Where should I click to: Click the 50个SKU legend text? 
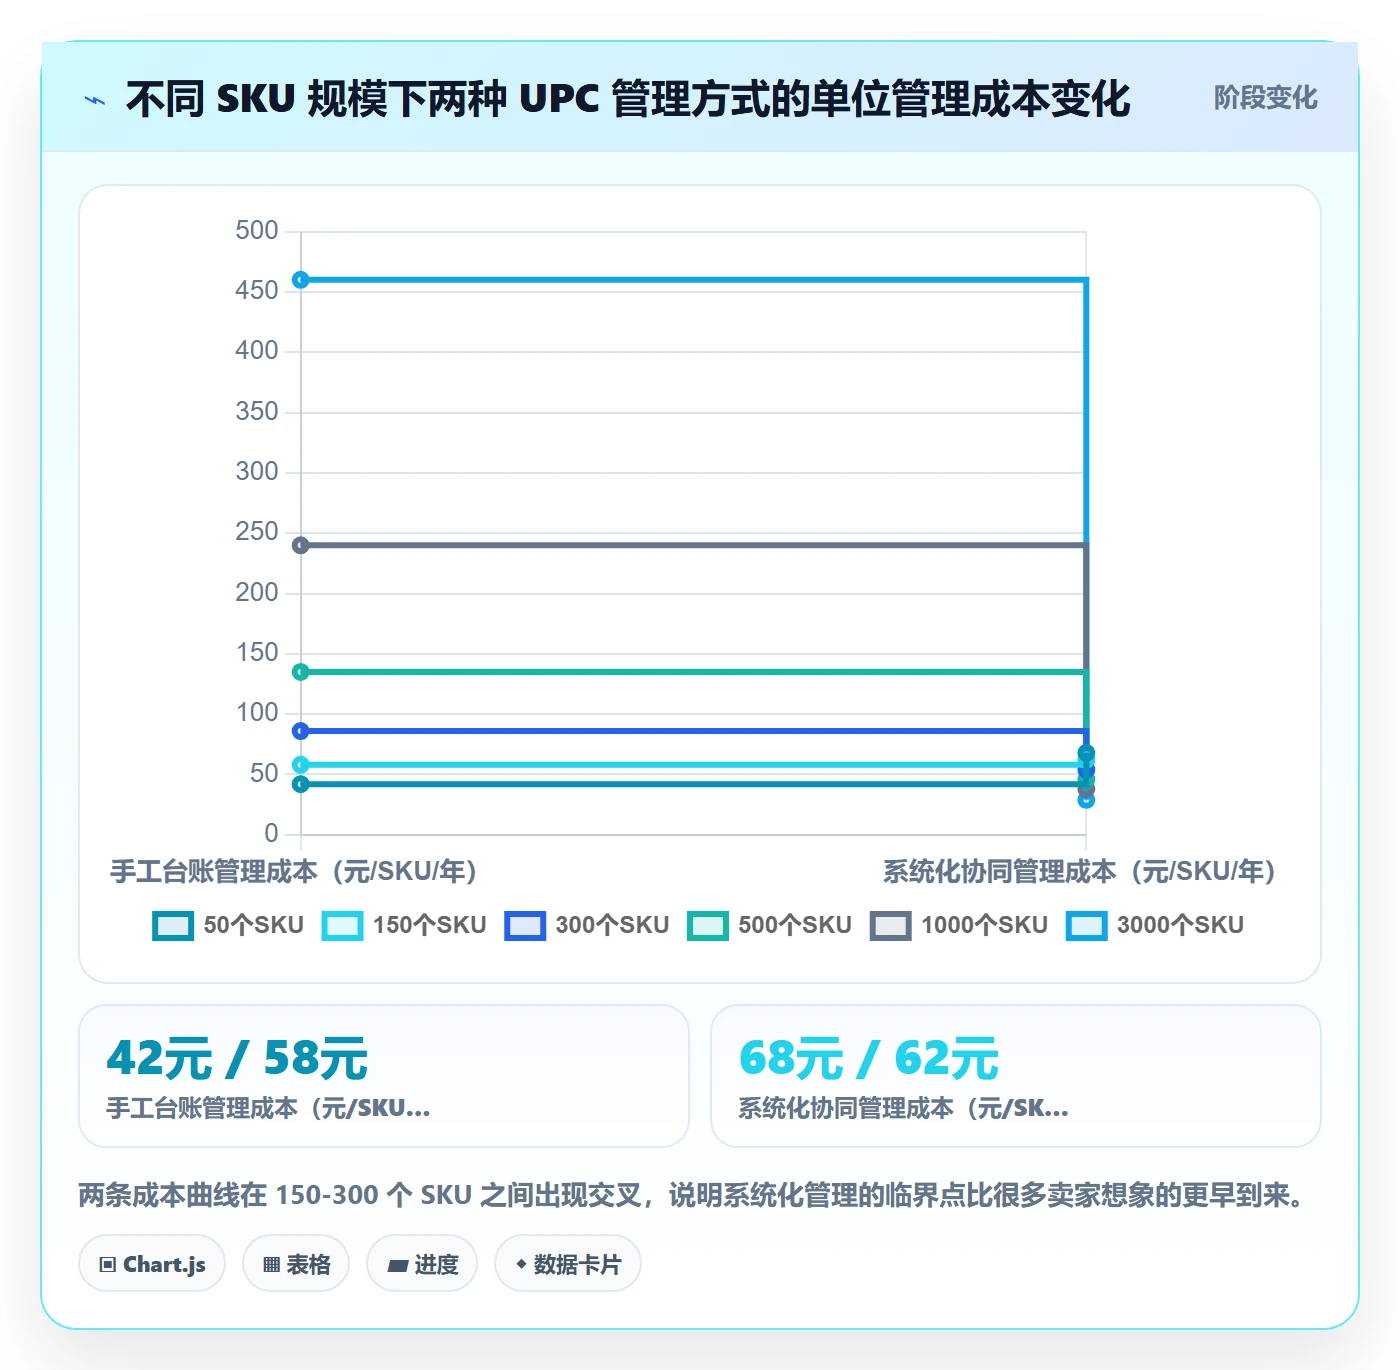(x=254, y=925)
